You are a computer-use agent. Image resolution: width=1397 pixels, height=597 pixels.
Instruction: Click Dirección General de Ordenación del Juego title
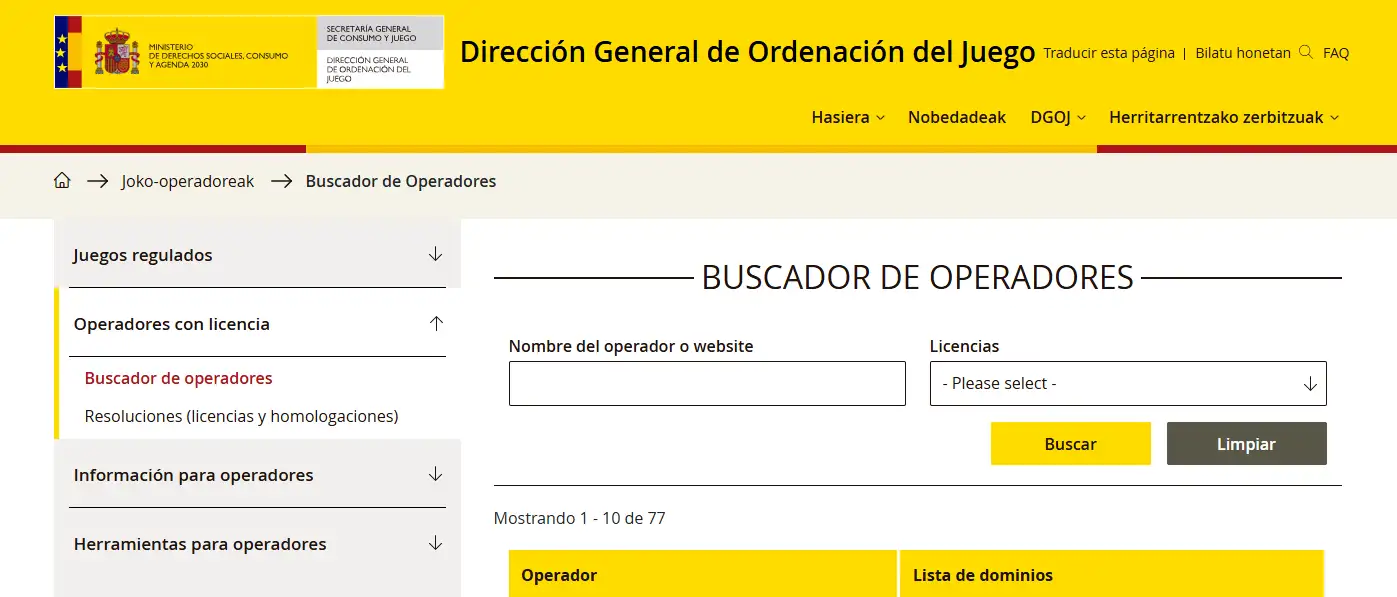pyautogui.click(x=748, y=52)
